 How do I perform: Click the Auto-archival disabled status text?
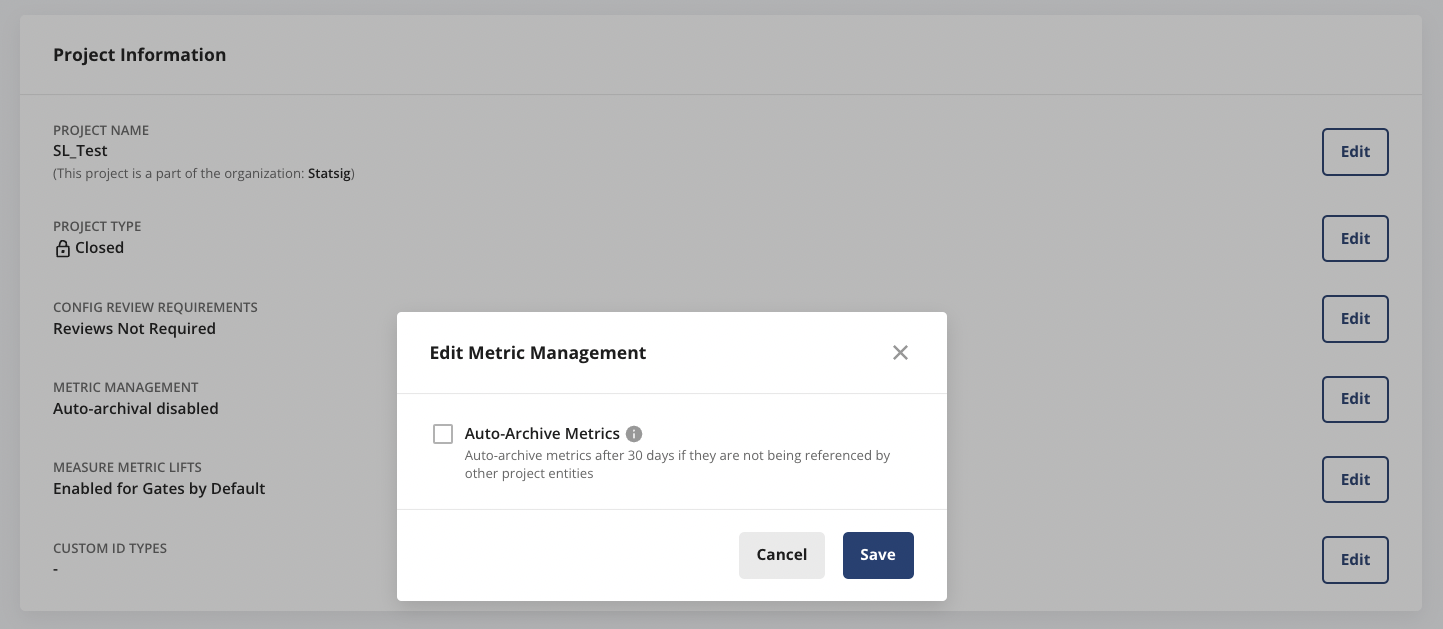point(135,408)
